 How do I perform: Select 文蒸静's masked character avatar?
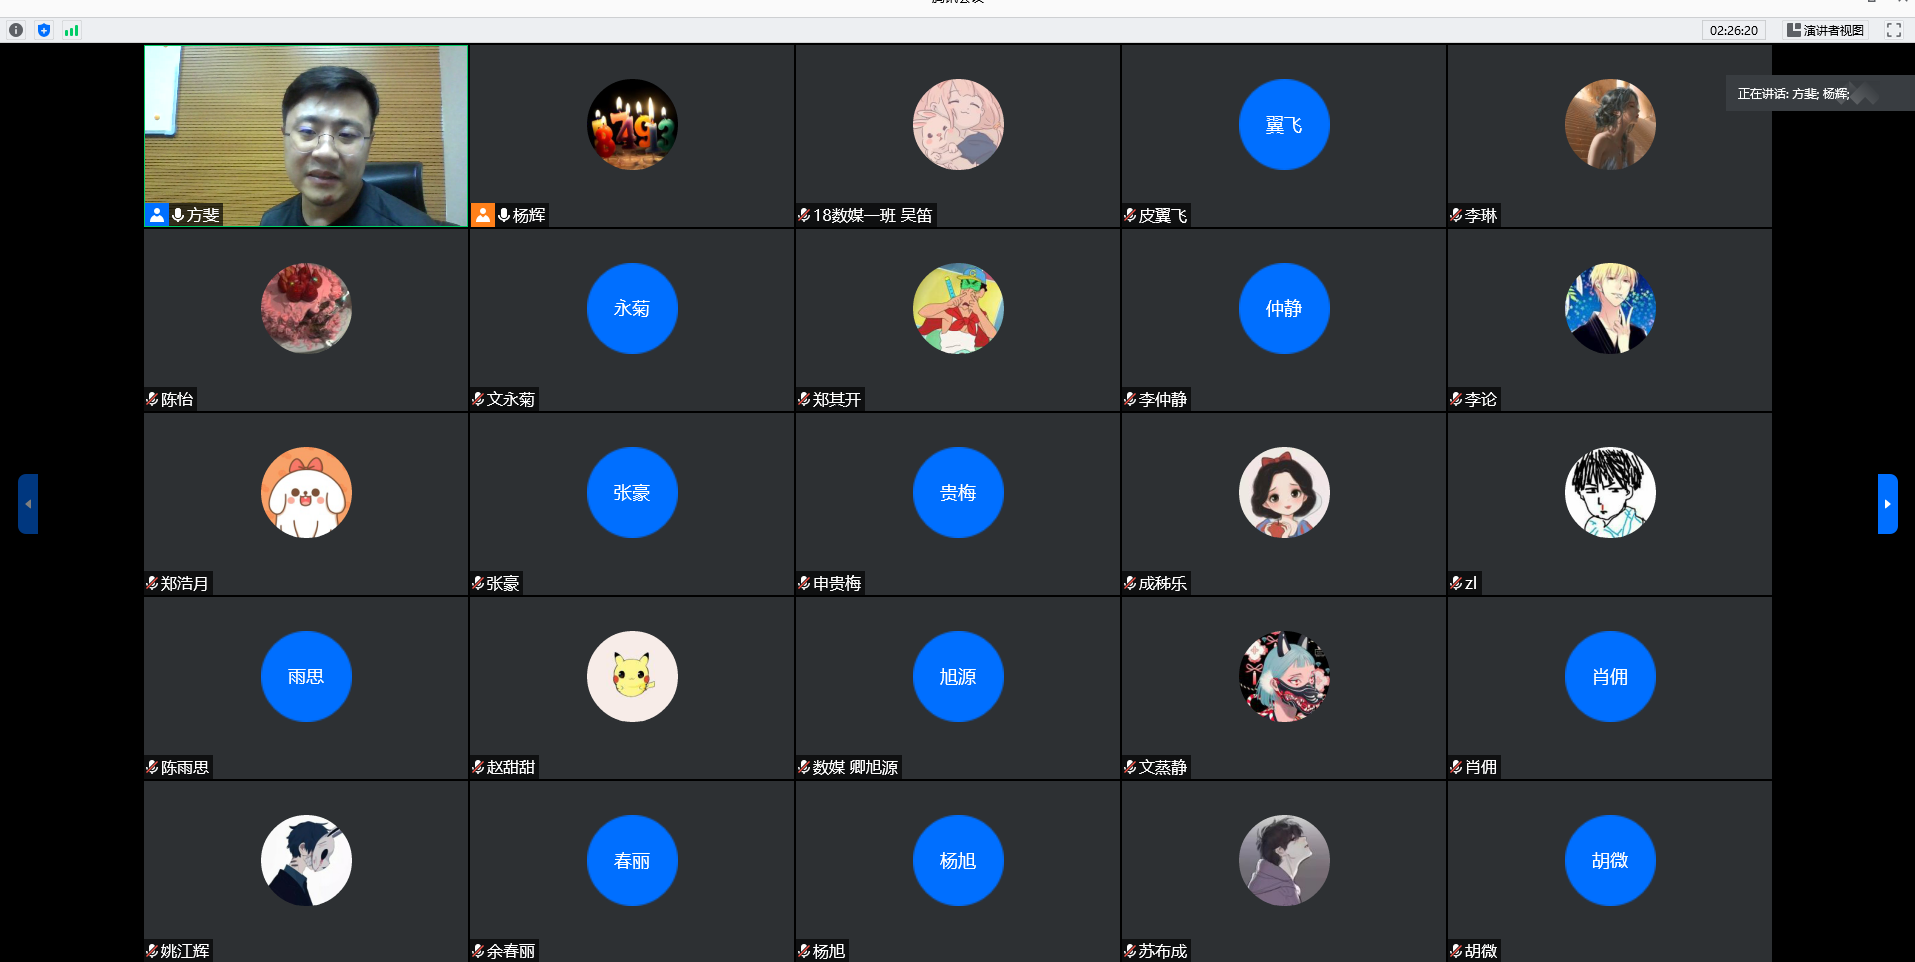coord(1284,676)
